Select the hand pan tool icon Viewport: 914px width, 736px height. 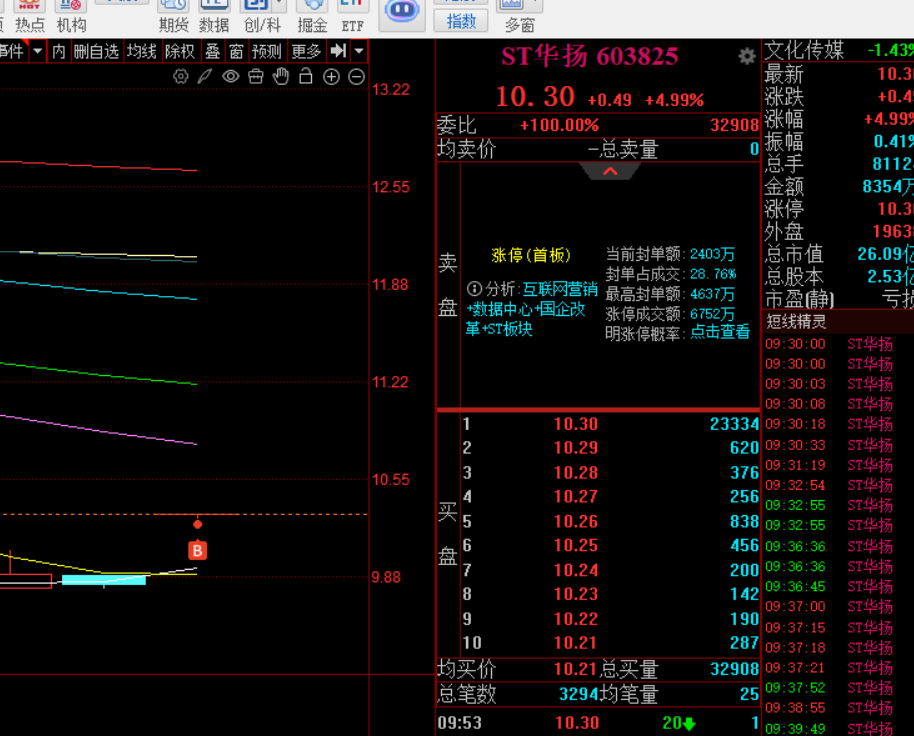tap(281, 76)
